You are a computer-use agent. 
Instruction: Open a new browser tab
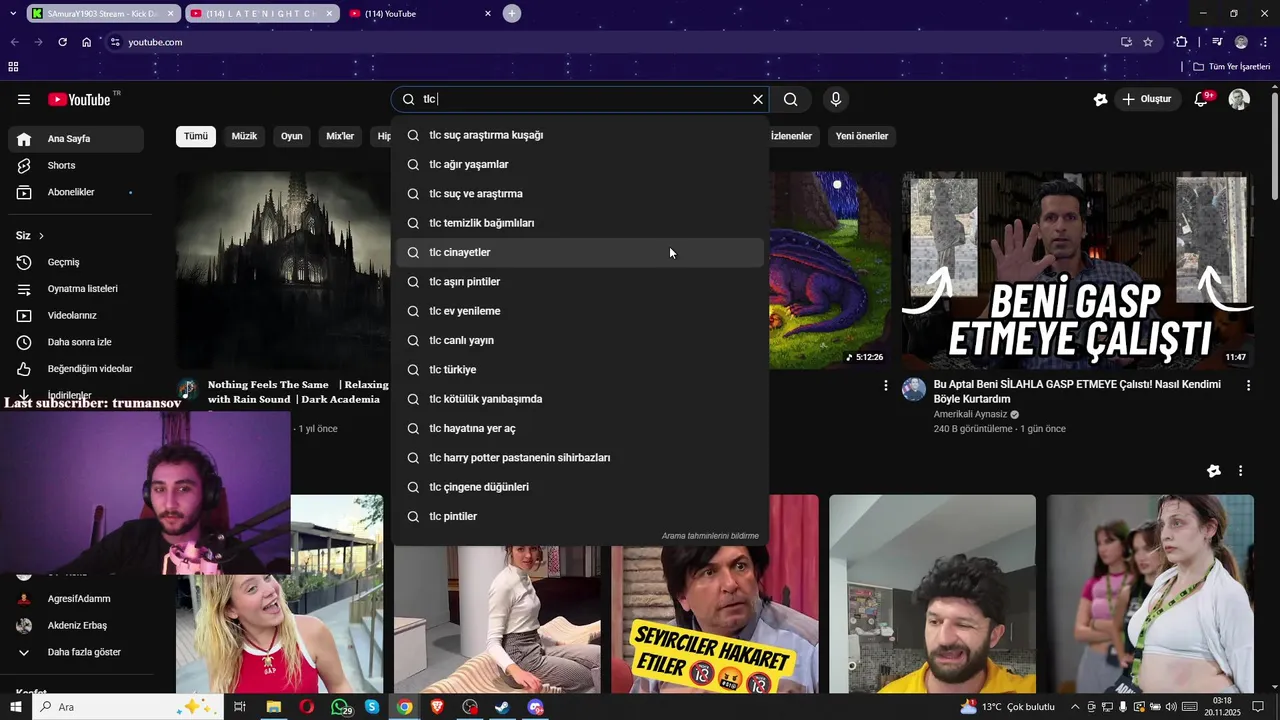pos(512,14)
